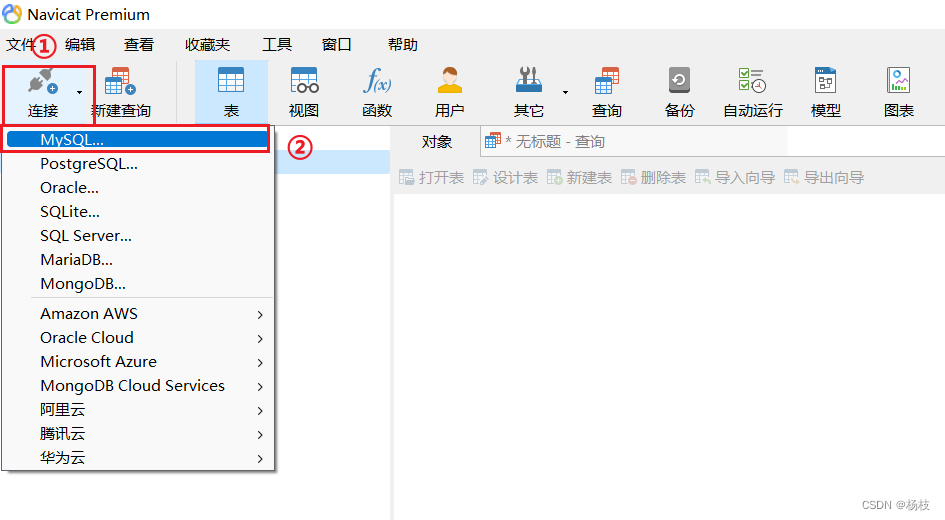Expand the Microsoft Azure submenu
945x520 pixels.
click(137, 362)
